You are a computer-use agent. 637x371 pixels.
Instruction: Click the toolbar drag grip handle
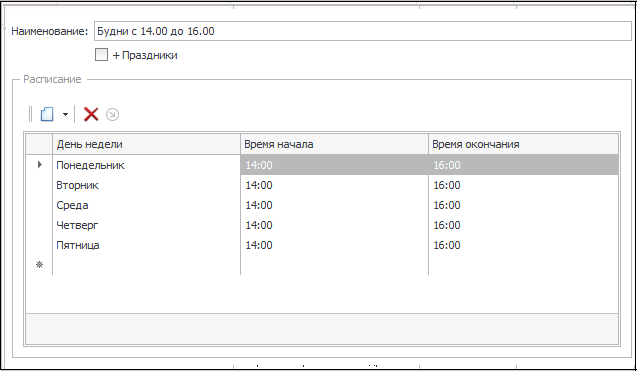(x=30, y=114)
